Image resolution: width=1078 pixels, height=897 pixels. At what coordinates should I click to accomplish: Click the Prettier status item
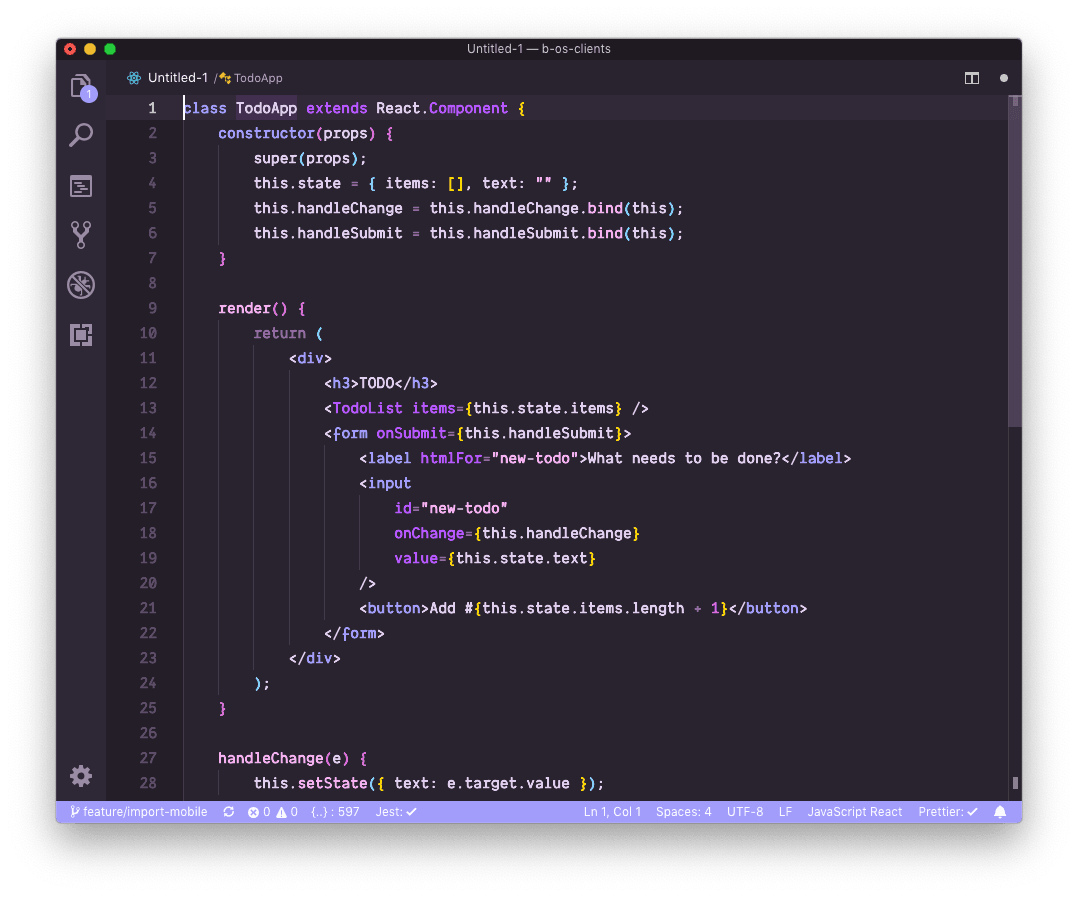(x=948, y=812)
